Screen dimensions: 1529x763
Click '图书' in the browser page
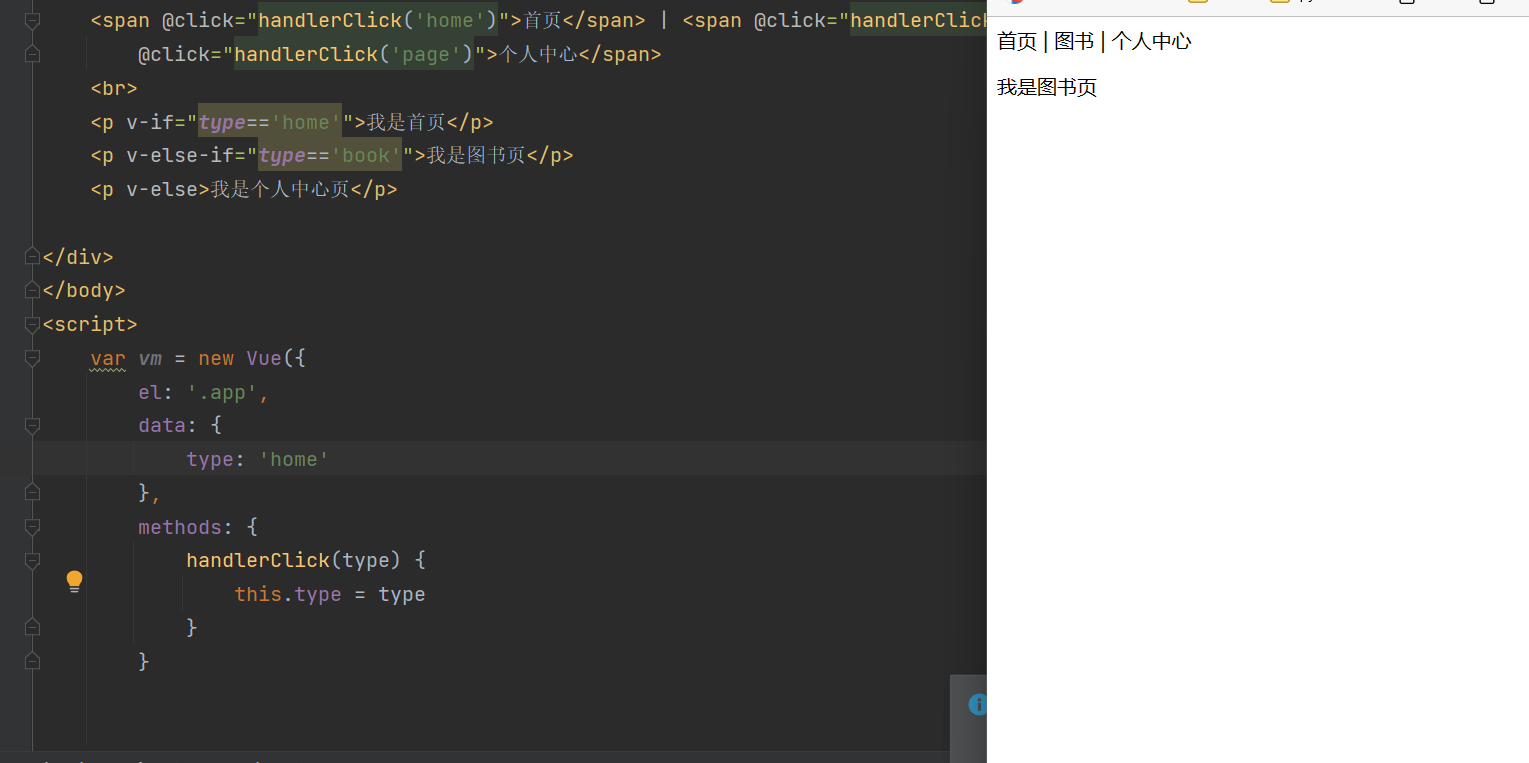[x=1074, y=41]
